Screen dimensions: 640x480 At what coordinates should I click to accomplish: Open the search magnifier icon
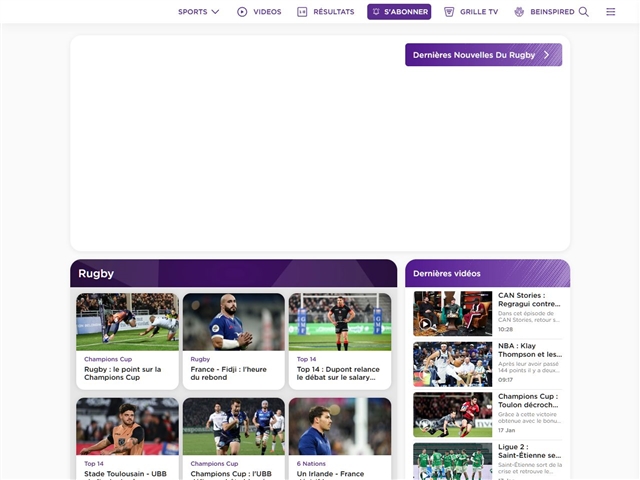584,12
